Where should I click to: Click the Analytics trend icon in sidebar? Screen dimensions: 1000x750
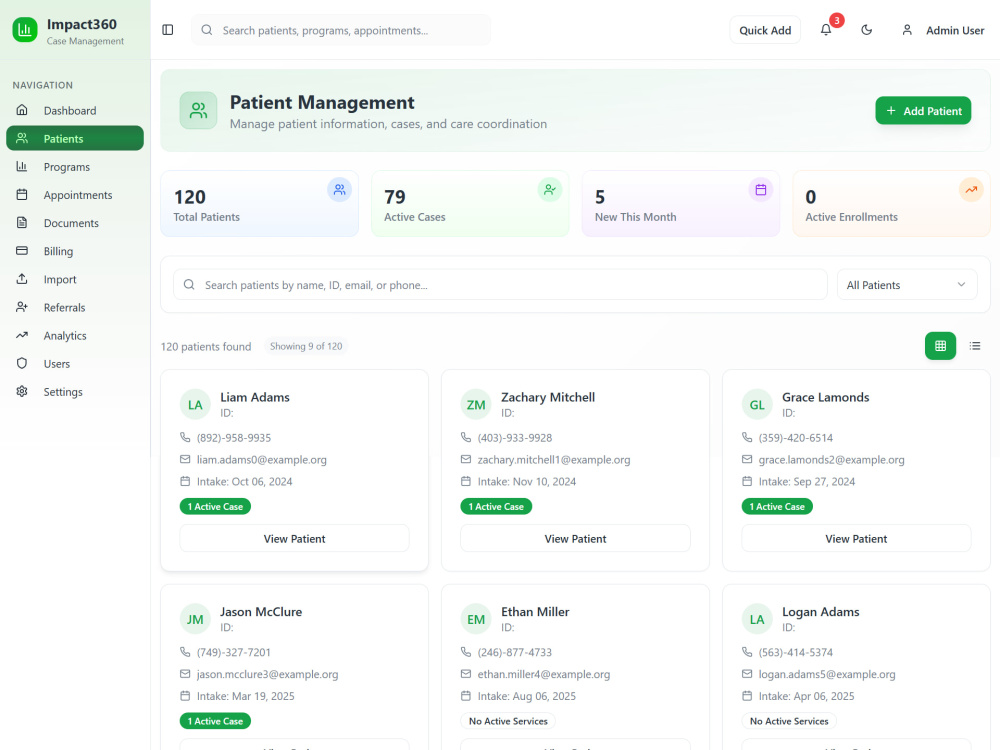coord(22,335)
